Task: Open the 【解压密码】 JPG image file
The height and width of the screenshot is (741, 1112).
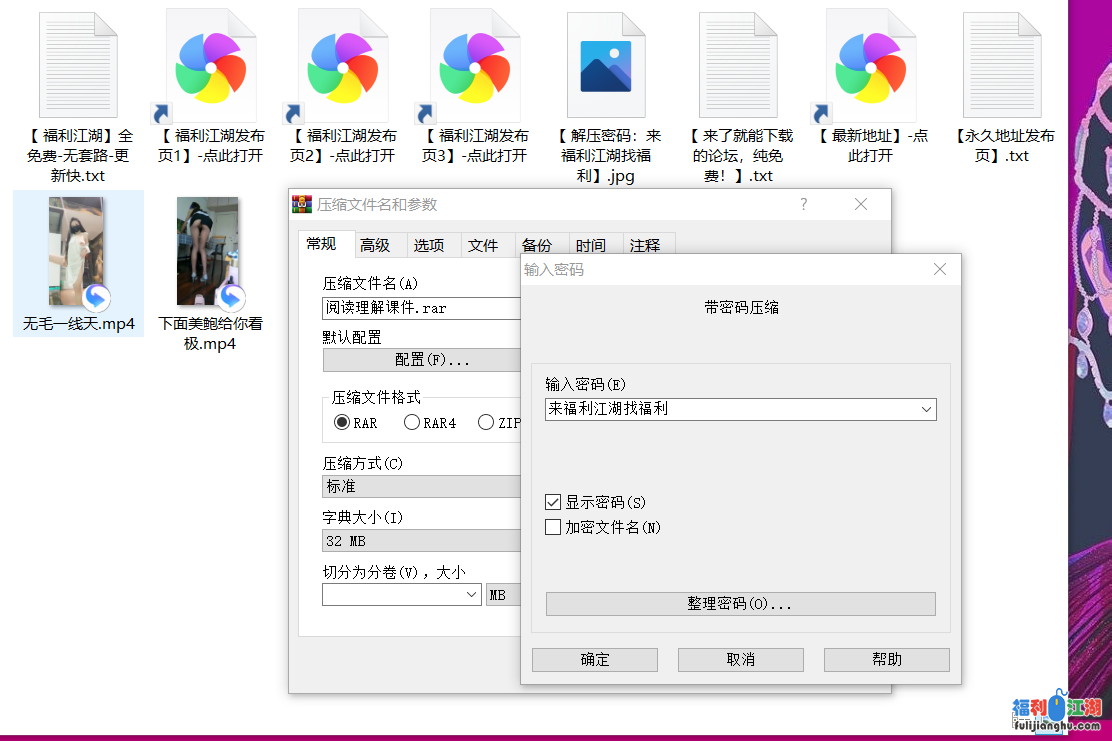Action: tap(607, 63)
